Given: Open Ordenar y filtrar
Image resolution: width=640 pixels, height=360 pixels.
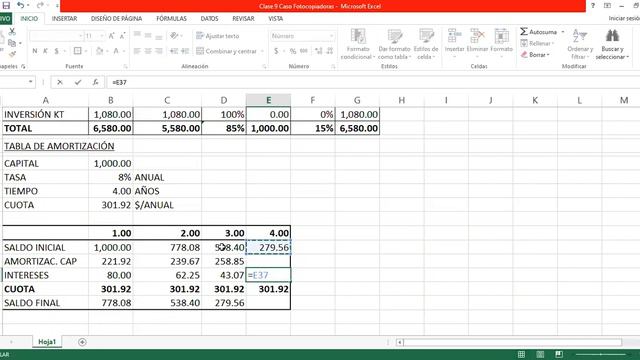Looking at the screenshot, I should [x=580, y=44].
